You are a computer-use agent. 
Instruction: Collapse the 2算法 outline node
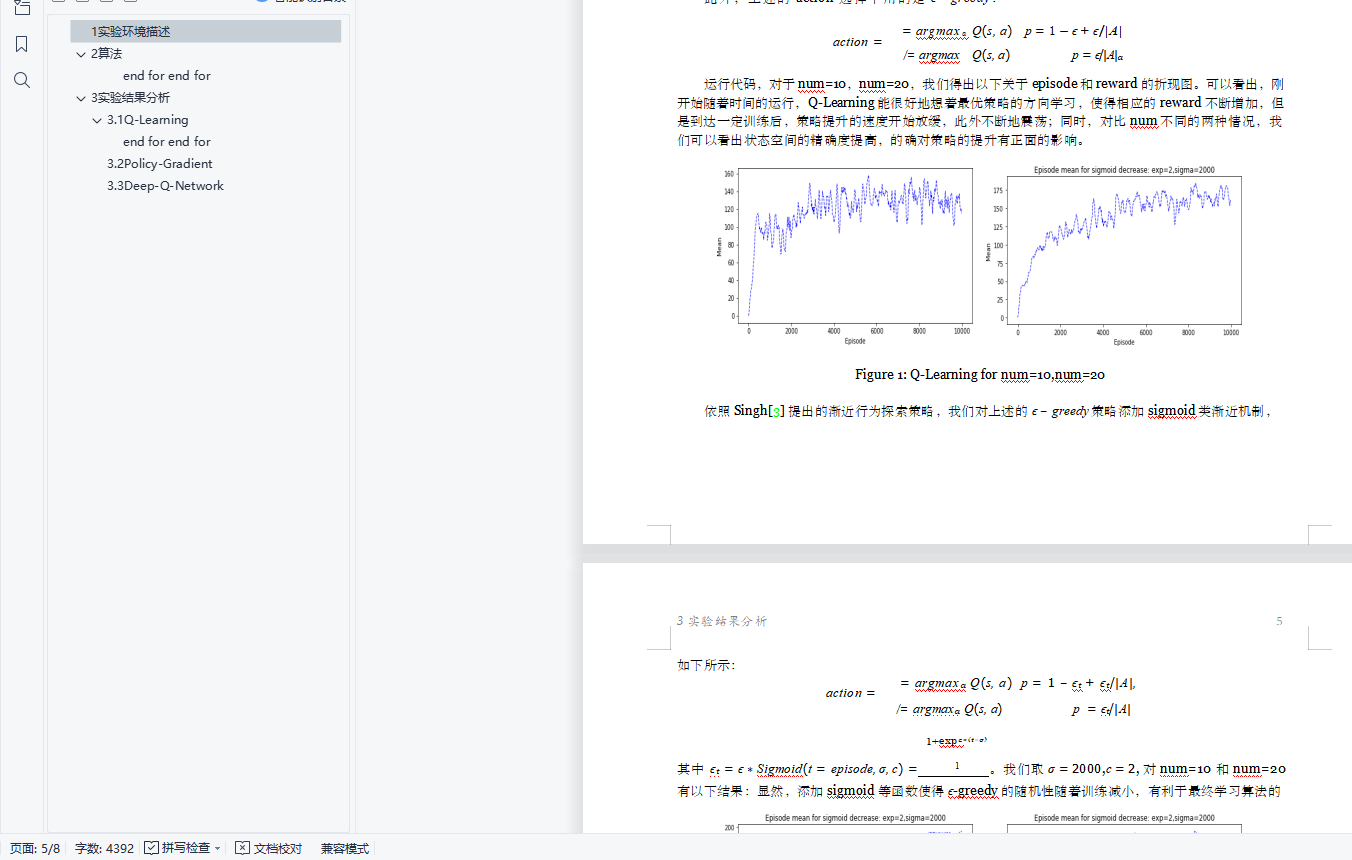81,54
